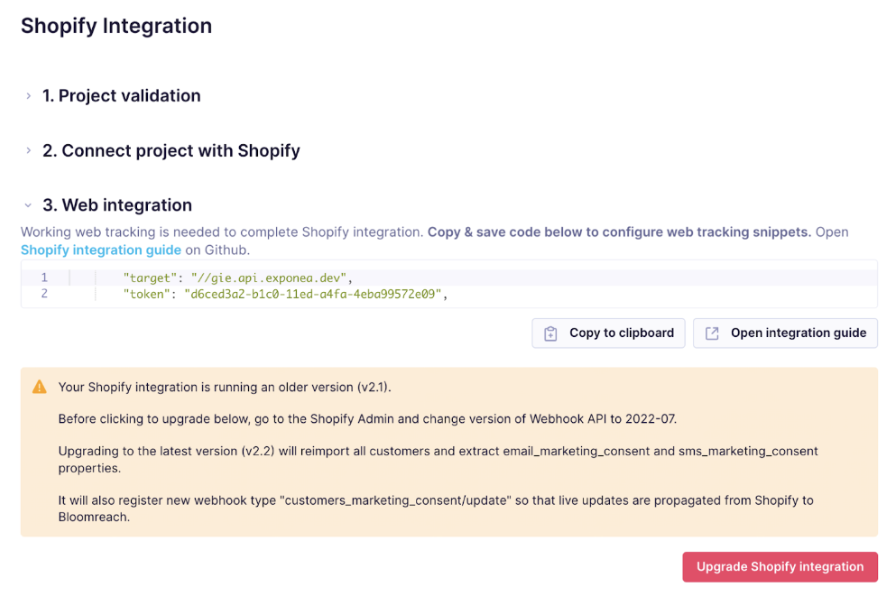
Task: Click the "1. Project validation" heading
Action: 122,96
